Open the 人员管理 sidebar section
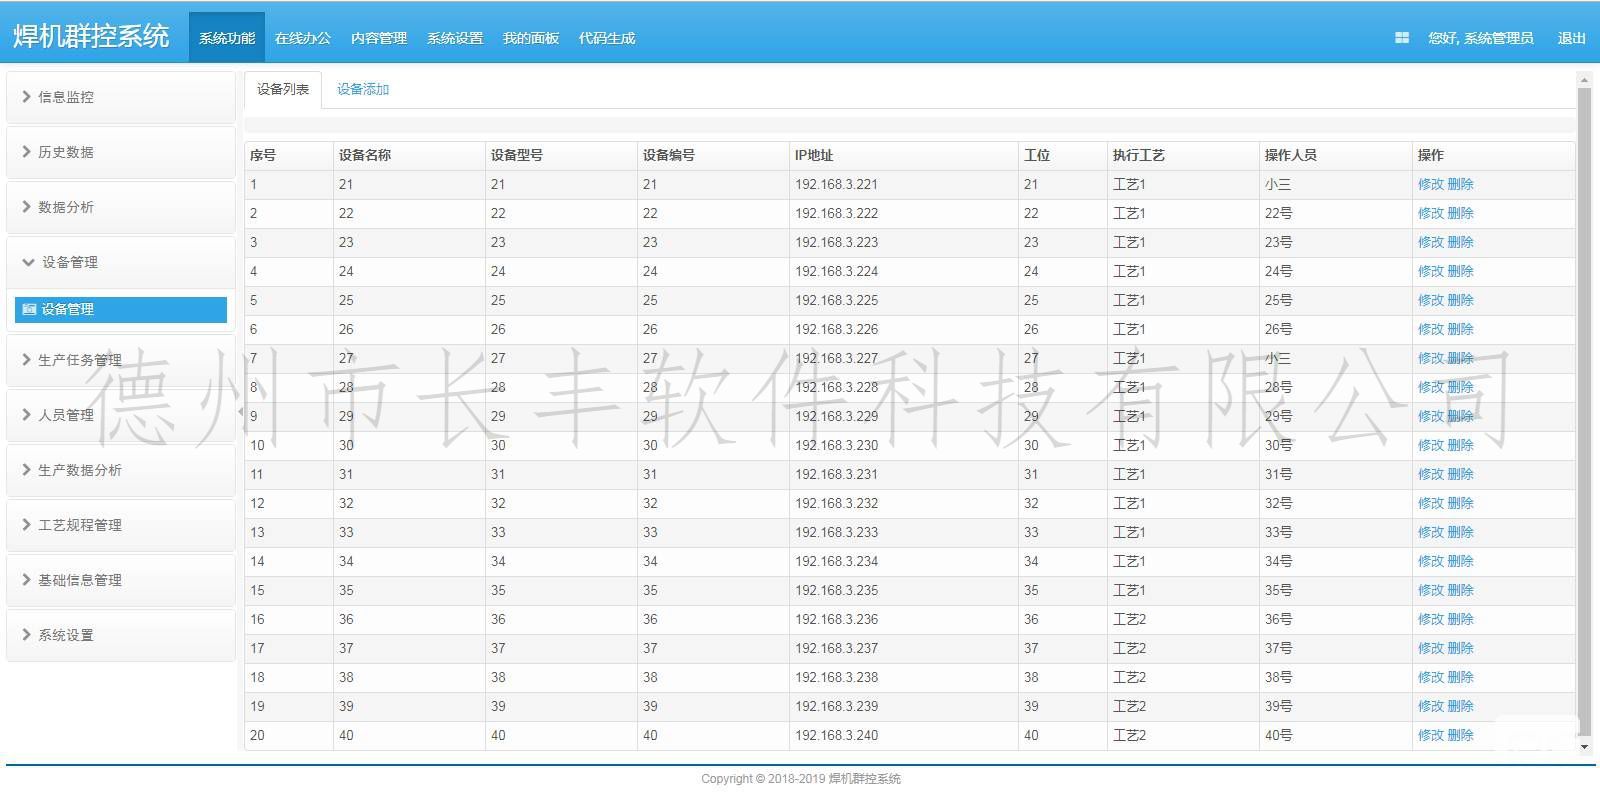The height and width of the screenshot is (795, 1600). 66,415
